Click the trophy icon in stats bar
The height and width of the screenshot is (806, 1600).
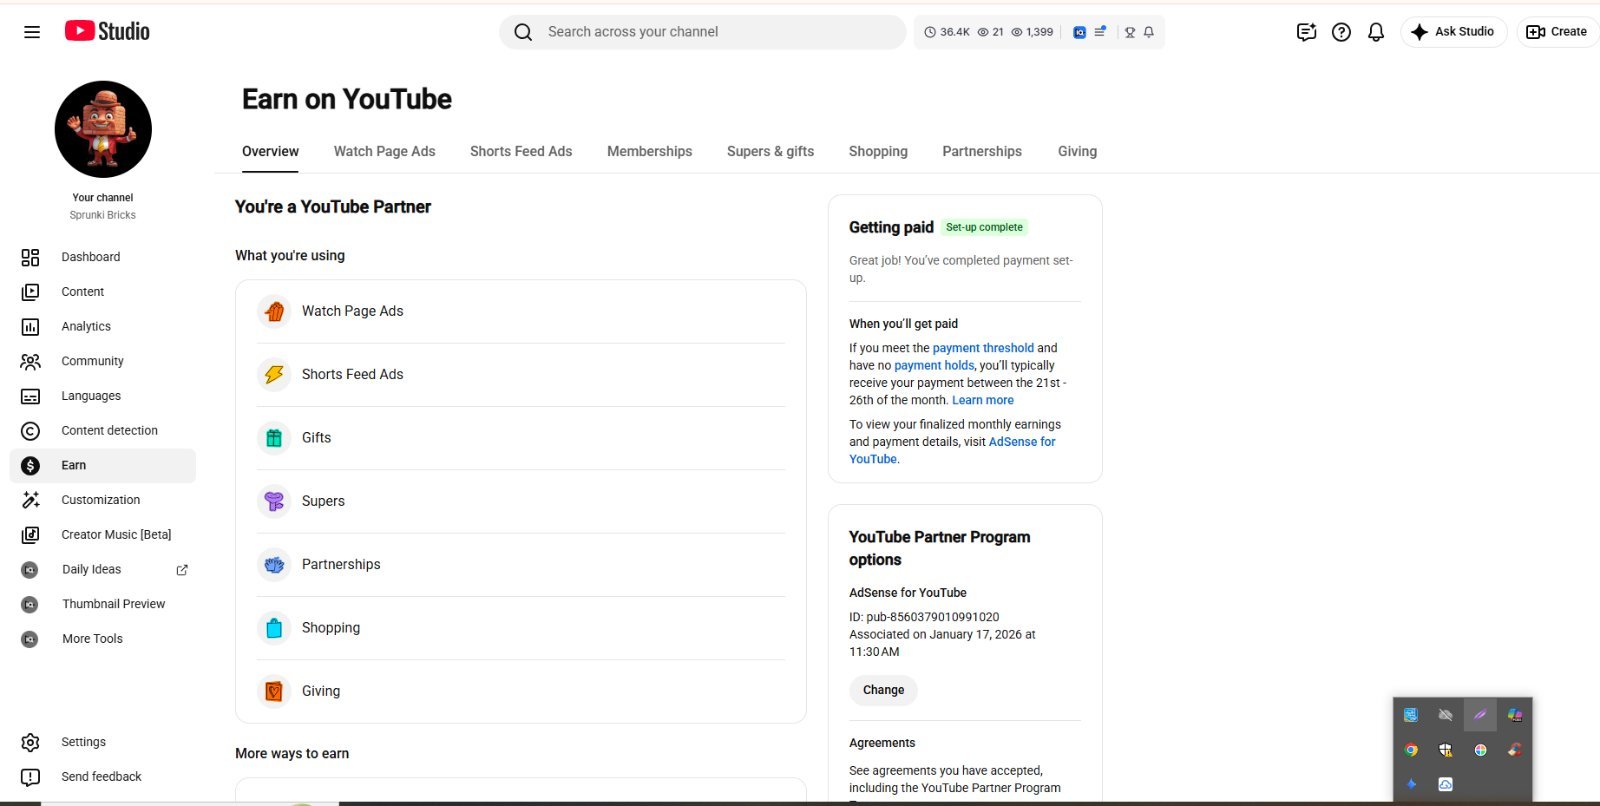pyautogui.click(x=1130, y=32)
